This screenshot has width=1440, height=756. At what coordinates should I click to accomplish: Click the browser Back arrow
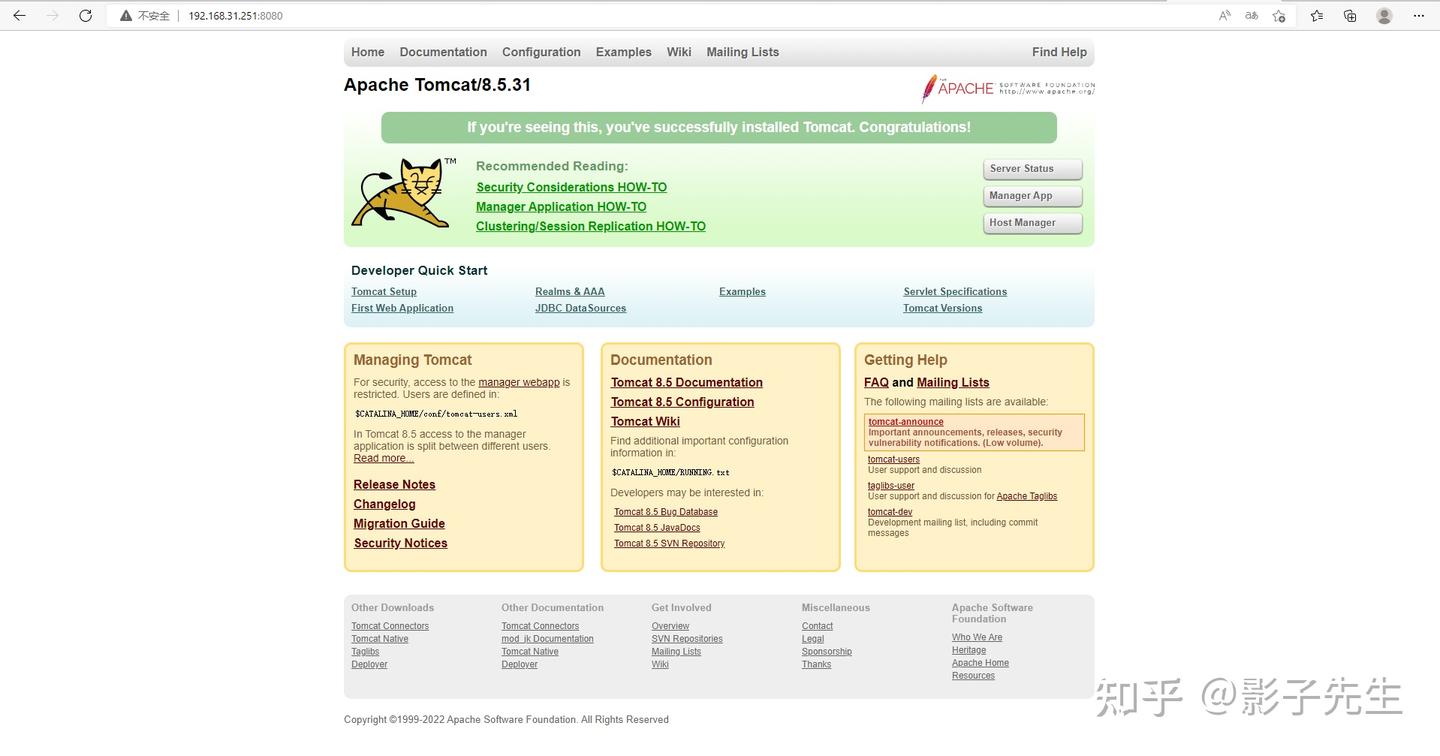pos(19,15)
